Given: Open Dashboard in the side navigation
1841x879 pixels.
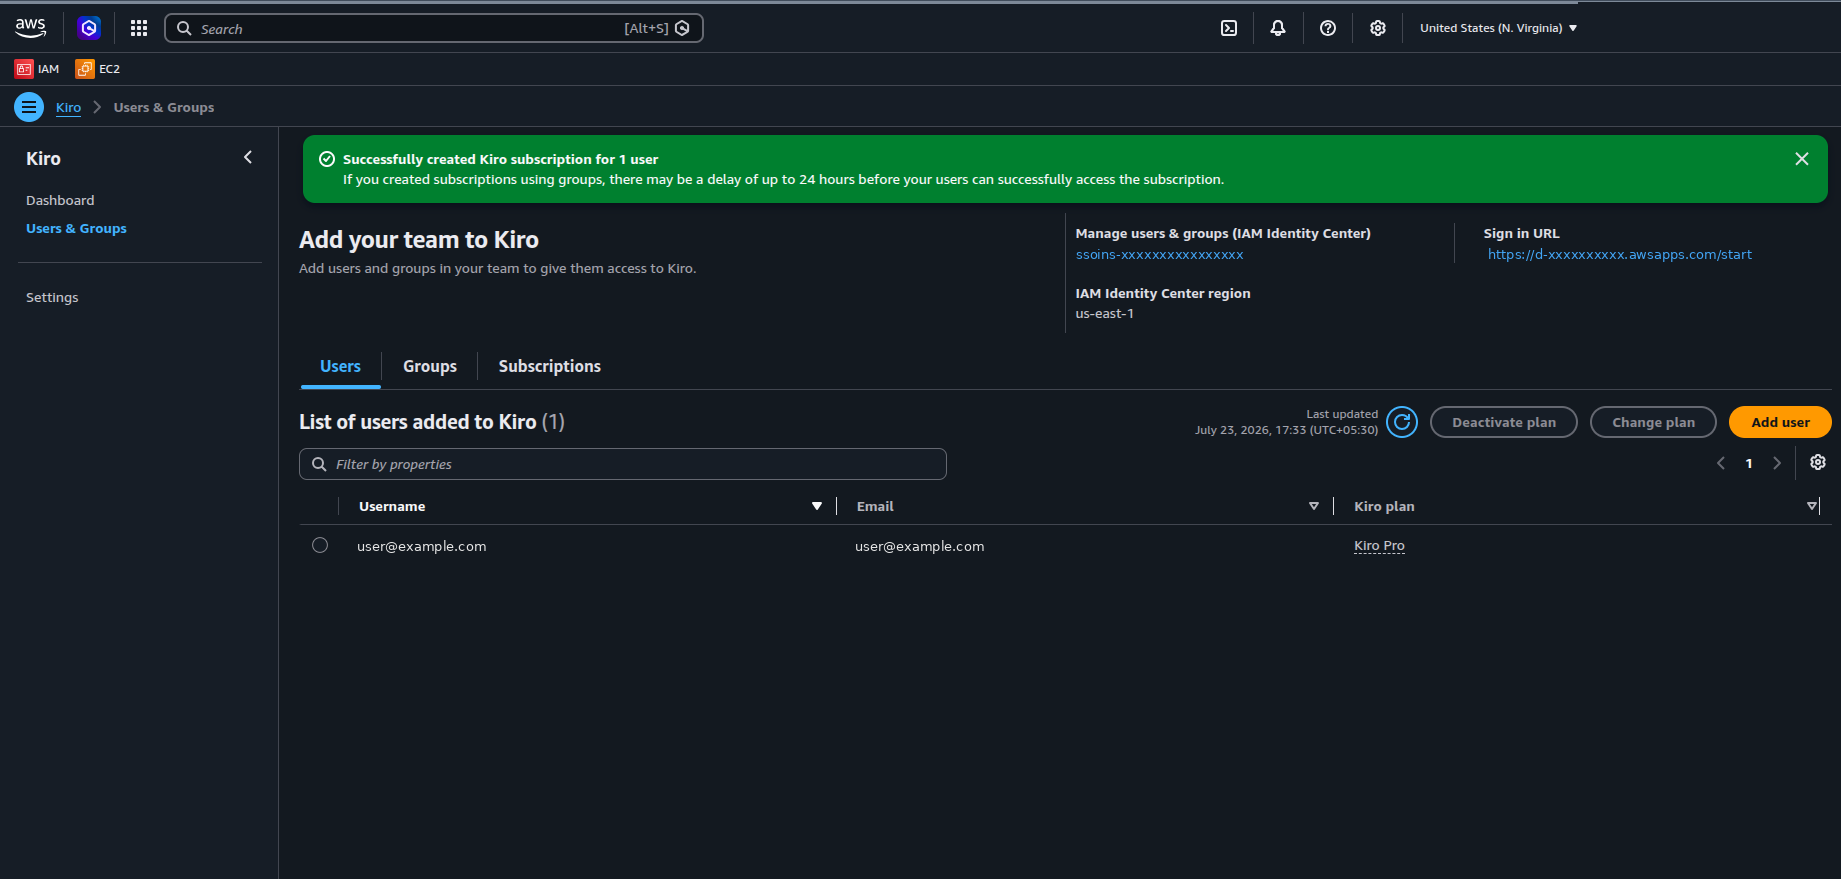Looking at the screenshot, I should 60,200.
